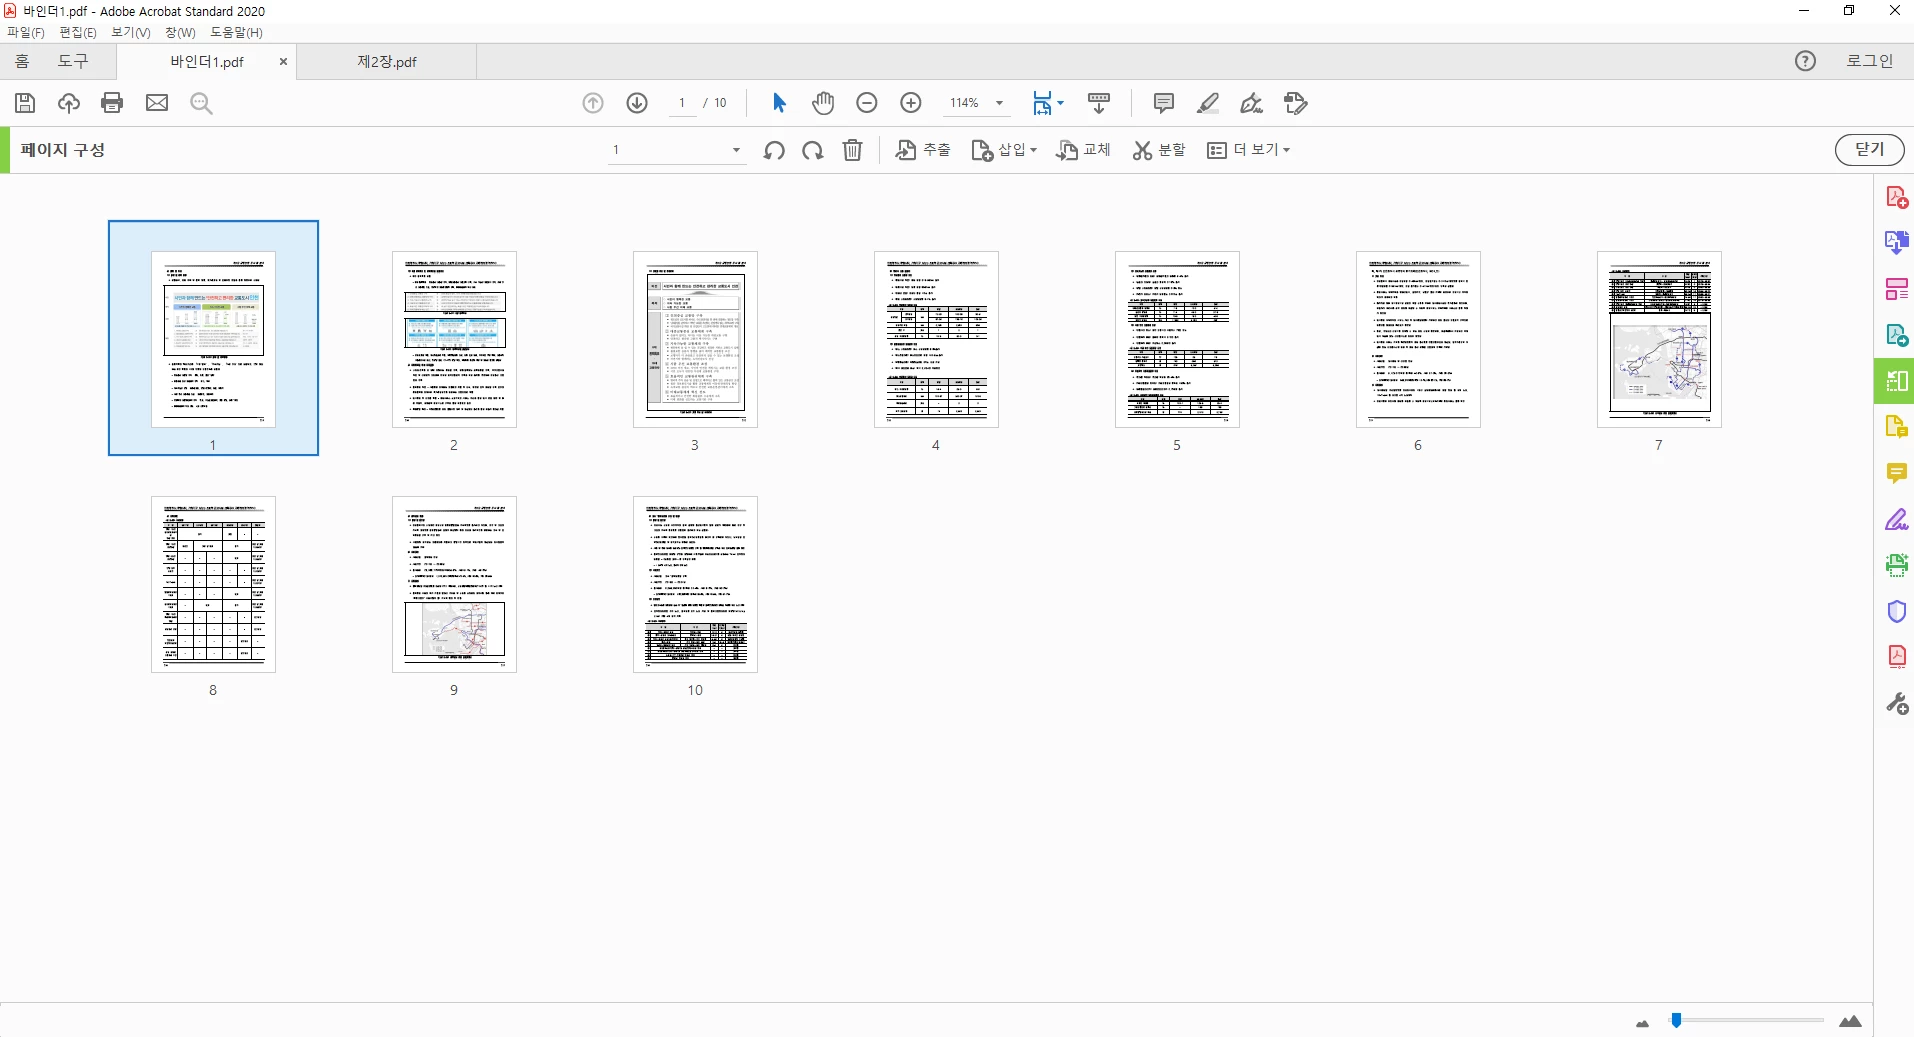The width and height of the screenshot is (1914, 1037).
Task: Open the red PDF tool in sidebar
Action: (1896, 657)
